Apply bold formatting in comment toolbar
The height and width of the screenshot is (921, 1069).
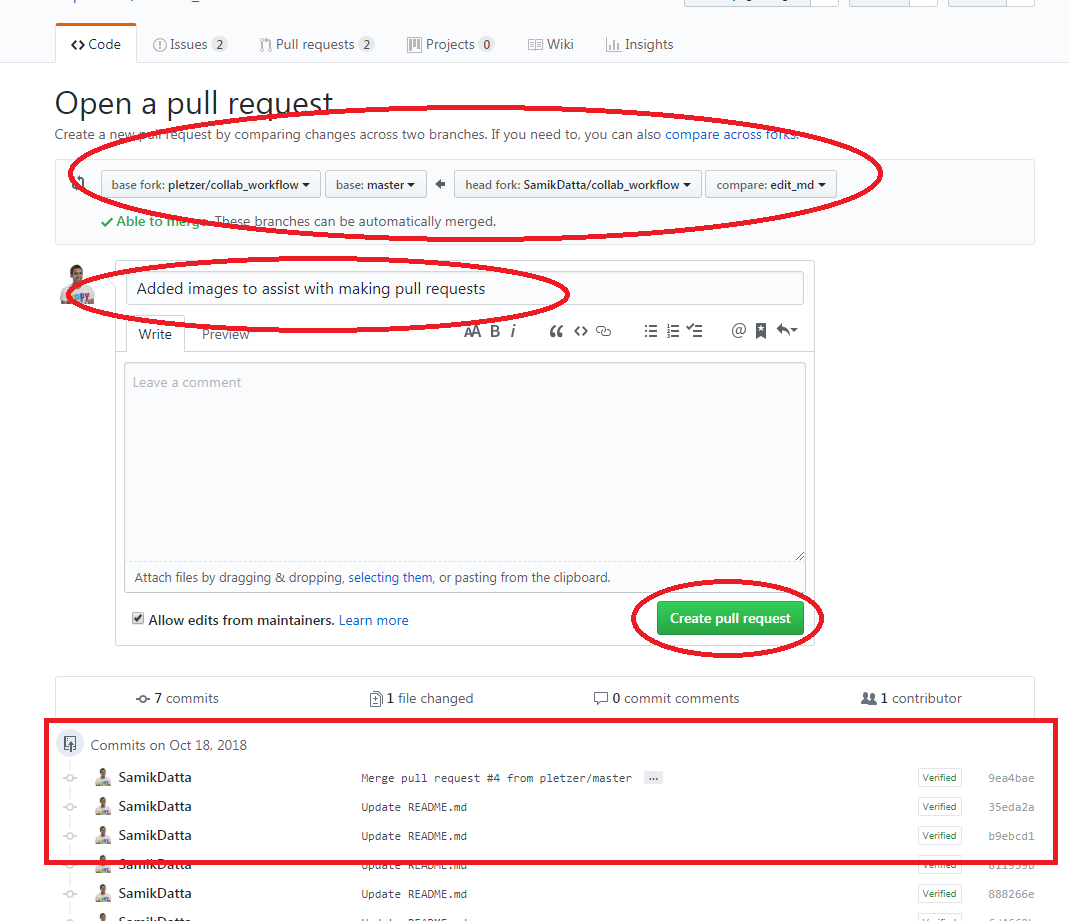point(495,331)
